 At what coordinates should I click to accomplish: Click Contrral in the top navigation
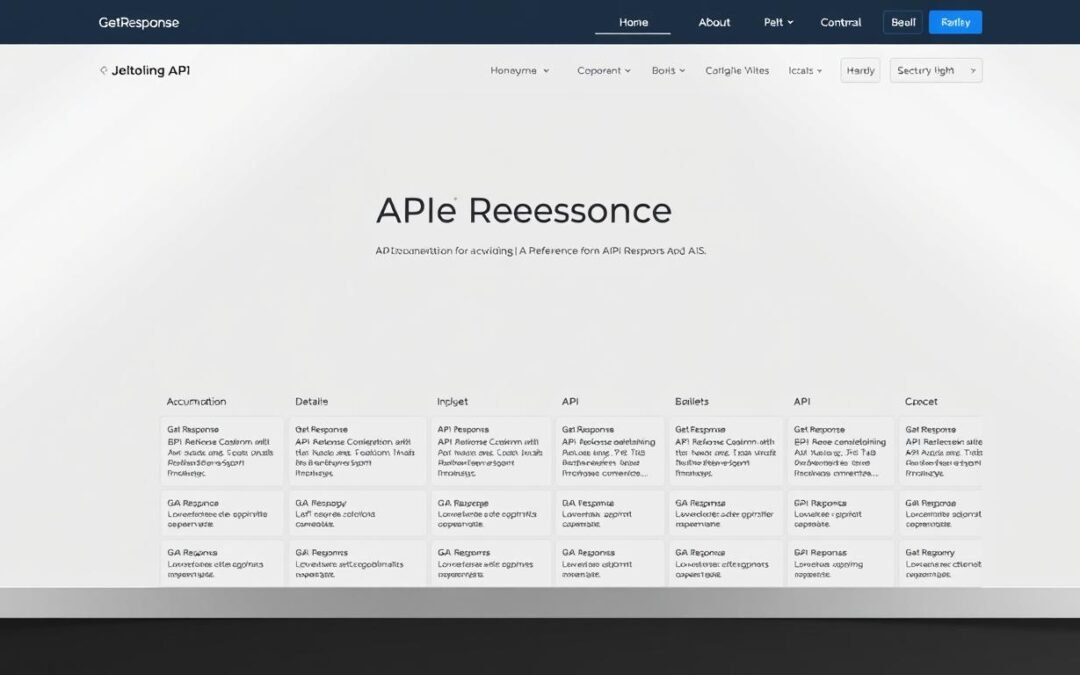pyautogui.click(x=840, y=21)
